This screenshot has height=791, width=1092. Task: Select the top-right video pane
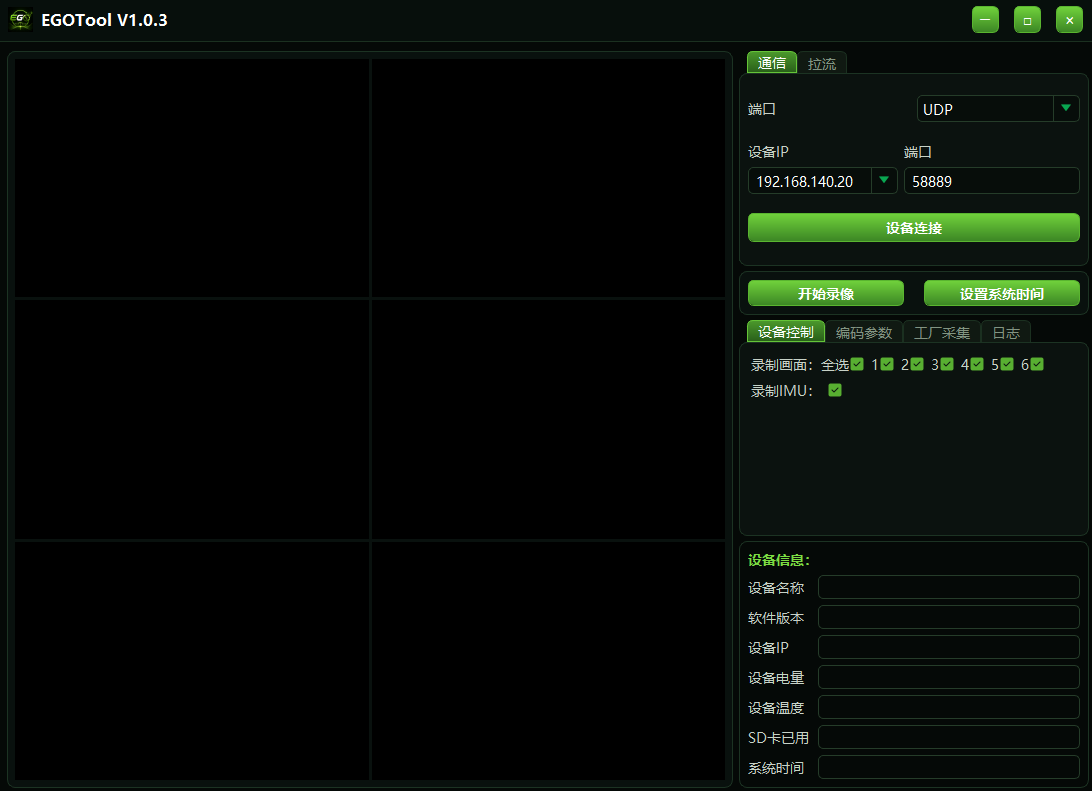(548, 178)
